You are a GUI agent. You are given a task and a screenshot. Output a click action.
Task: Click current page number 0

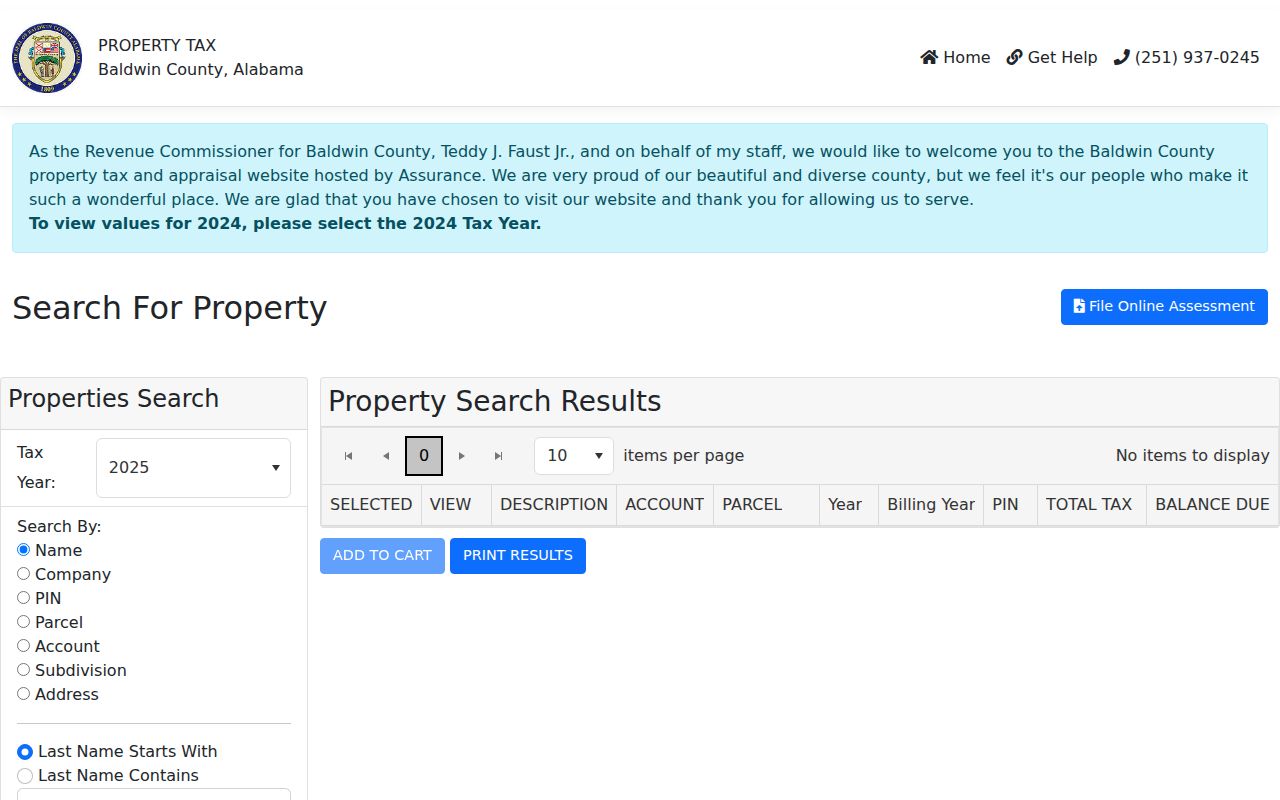click(x=424, y=456)
